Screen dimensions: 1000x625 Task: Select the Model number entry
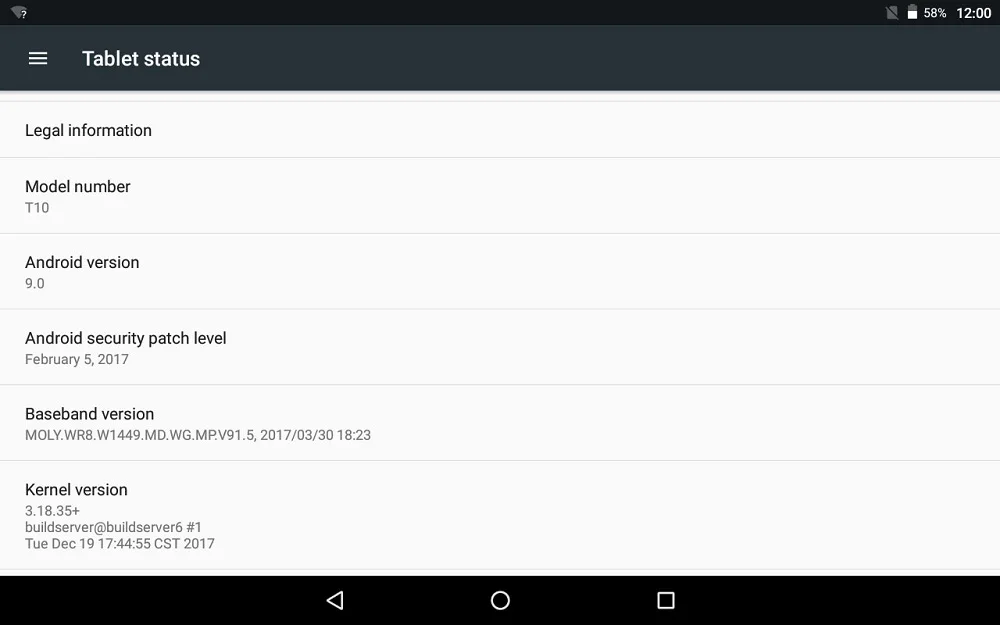tap(500, 196)
